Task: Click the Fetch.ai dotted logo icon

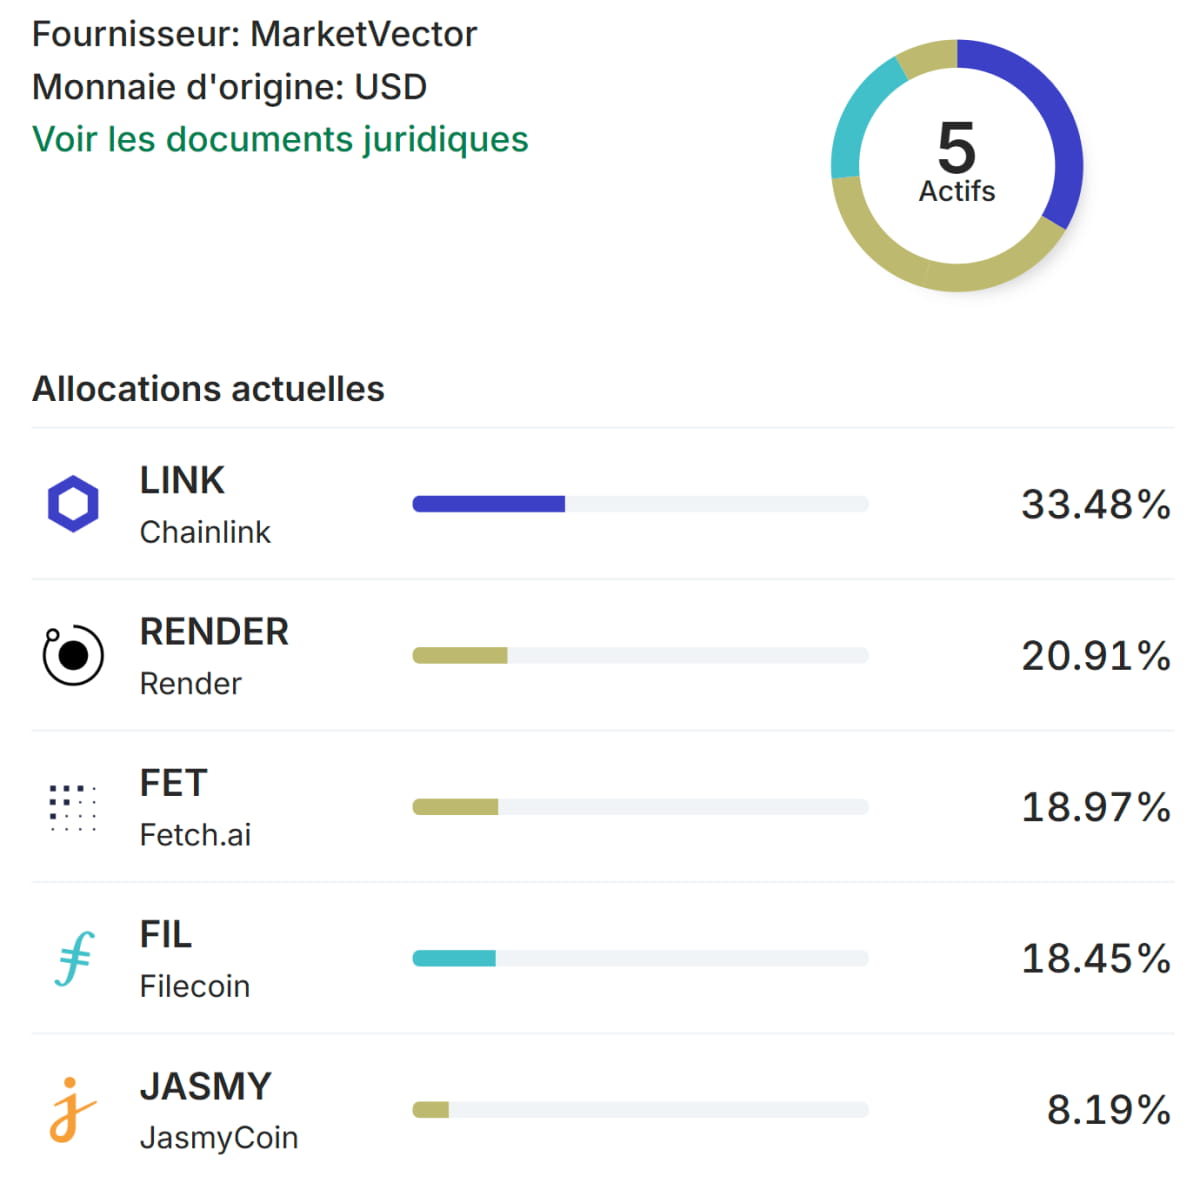Action: [73, 807]
